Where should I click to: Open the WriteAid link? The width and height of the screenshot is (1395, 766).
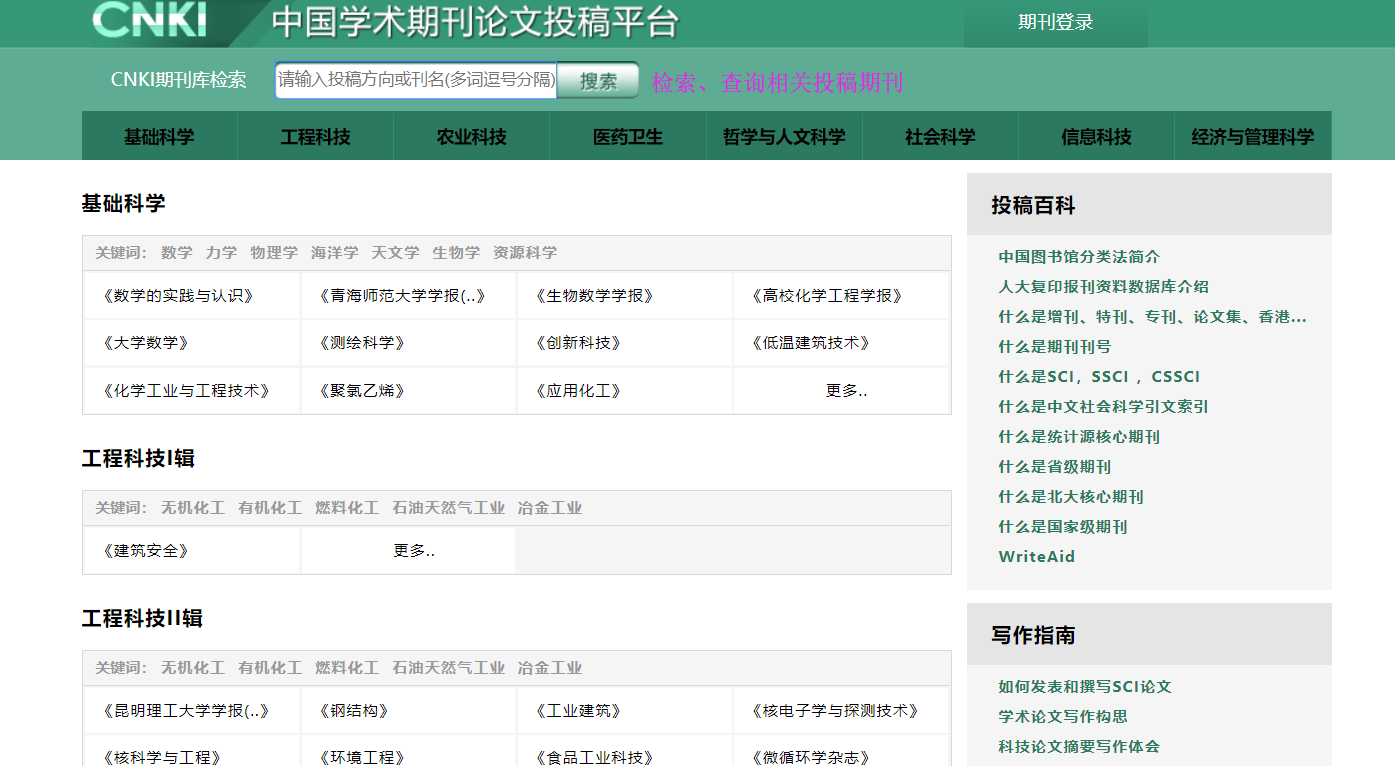[x=1036, y=557]
